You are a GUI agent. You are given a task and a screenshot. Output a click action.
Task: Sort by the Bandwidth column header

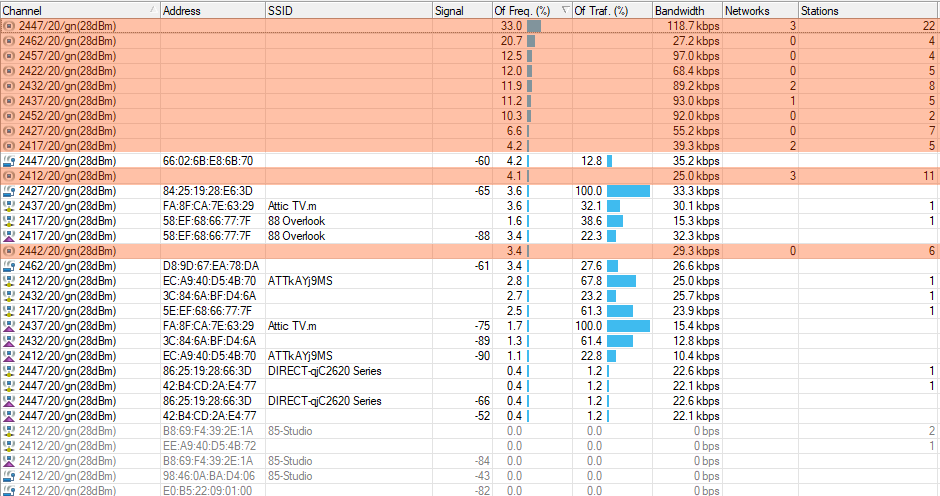(687, 10)
